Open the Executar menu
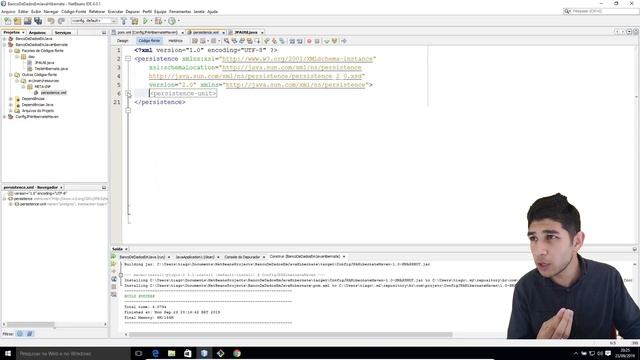This screenshot has height=360, width=640. tap(115, 11)
